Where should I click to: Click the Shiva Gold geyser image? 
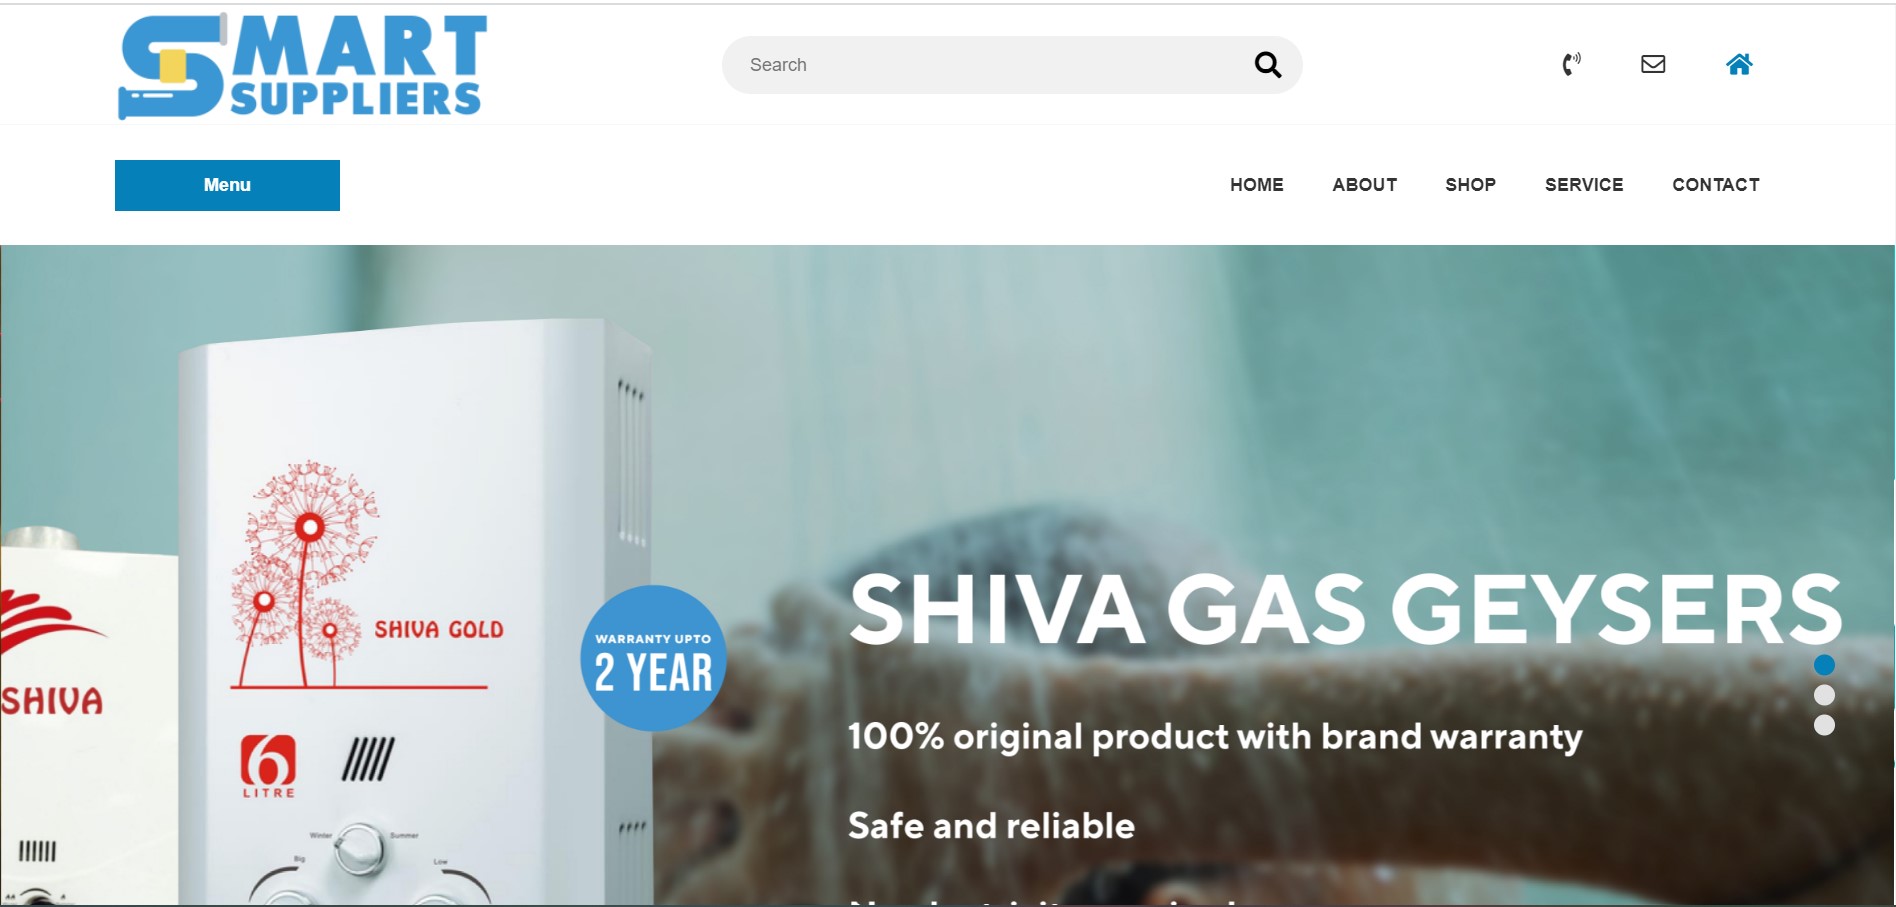[415, 612]
